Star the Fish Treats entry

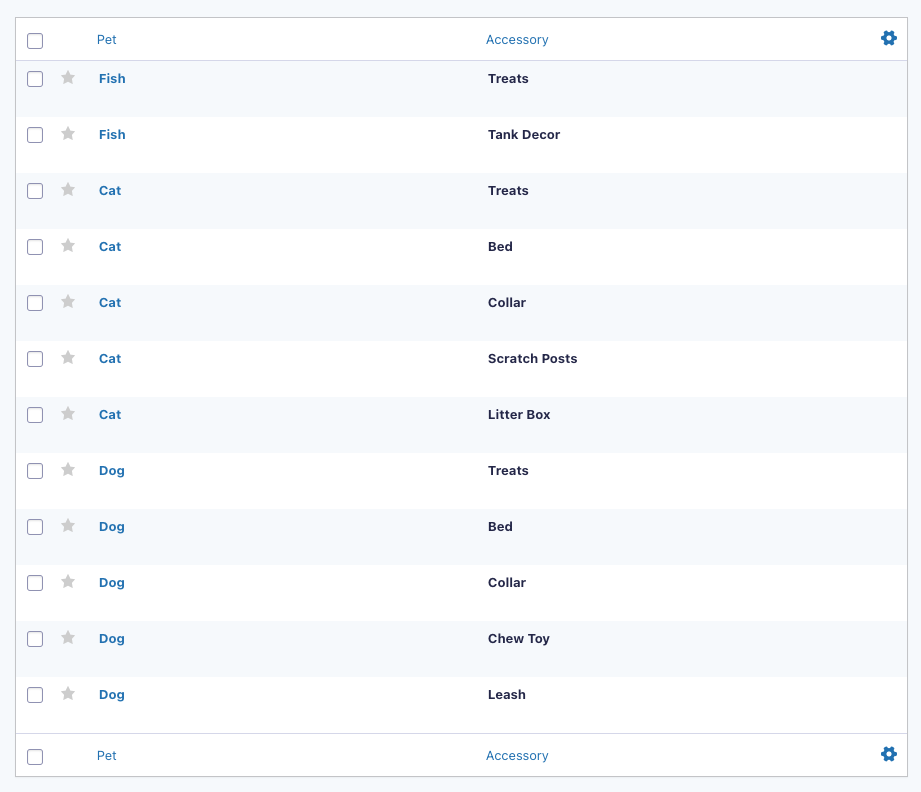click(68, 78)
